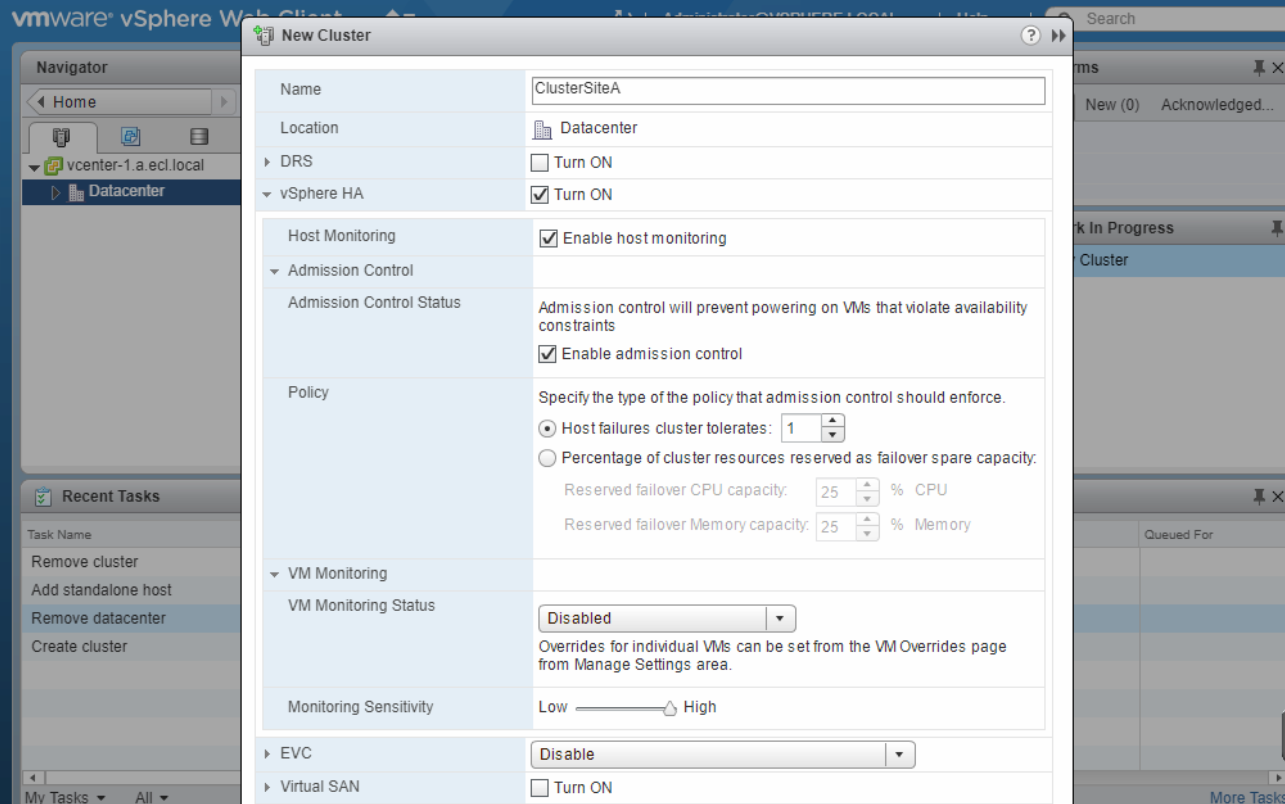
Task: Click the More Tasks link
Action: 1246,797
